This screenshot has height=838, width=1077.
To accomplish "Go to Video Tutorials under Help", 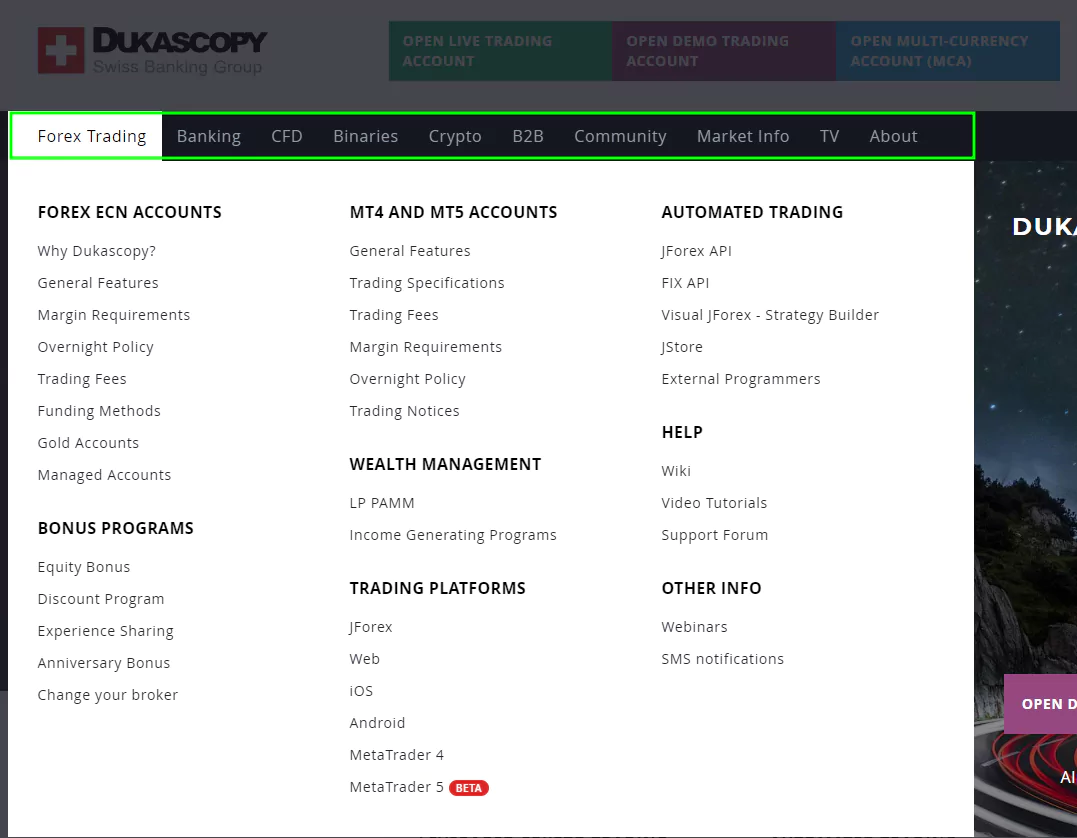I will [x=714, y=503].
